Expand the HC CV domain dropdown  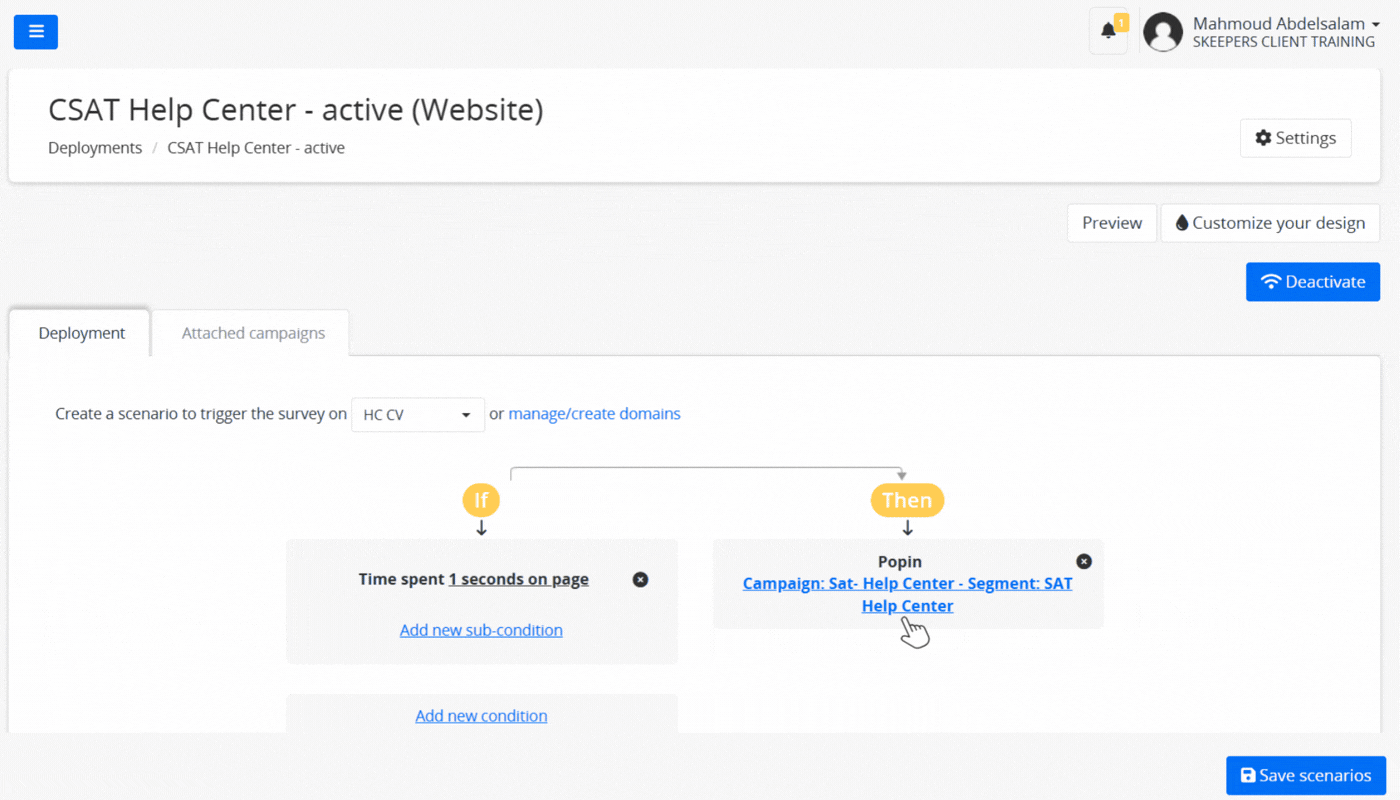[418, 415]
